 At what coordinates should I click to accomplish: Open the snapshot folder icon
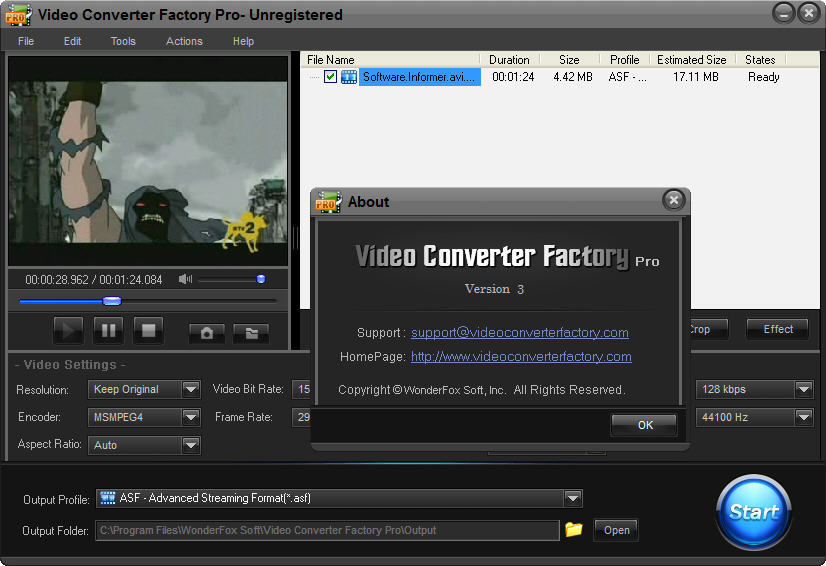click(251, 333)
